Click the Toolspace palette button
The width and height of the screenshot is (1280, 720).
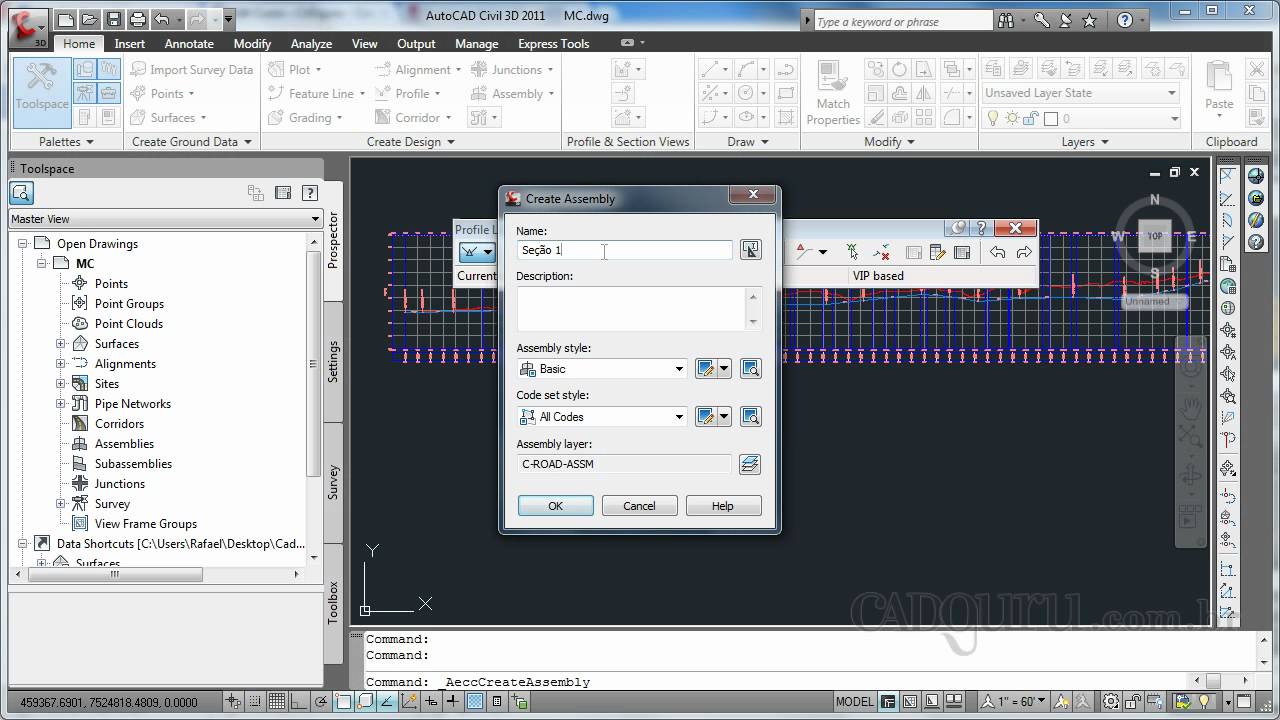(42, 91)
